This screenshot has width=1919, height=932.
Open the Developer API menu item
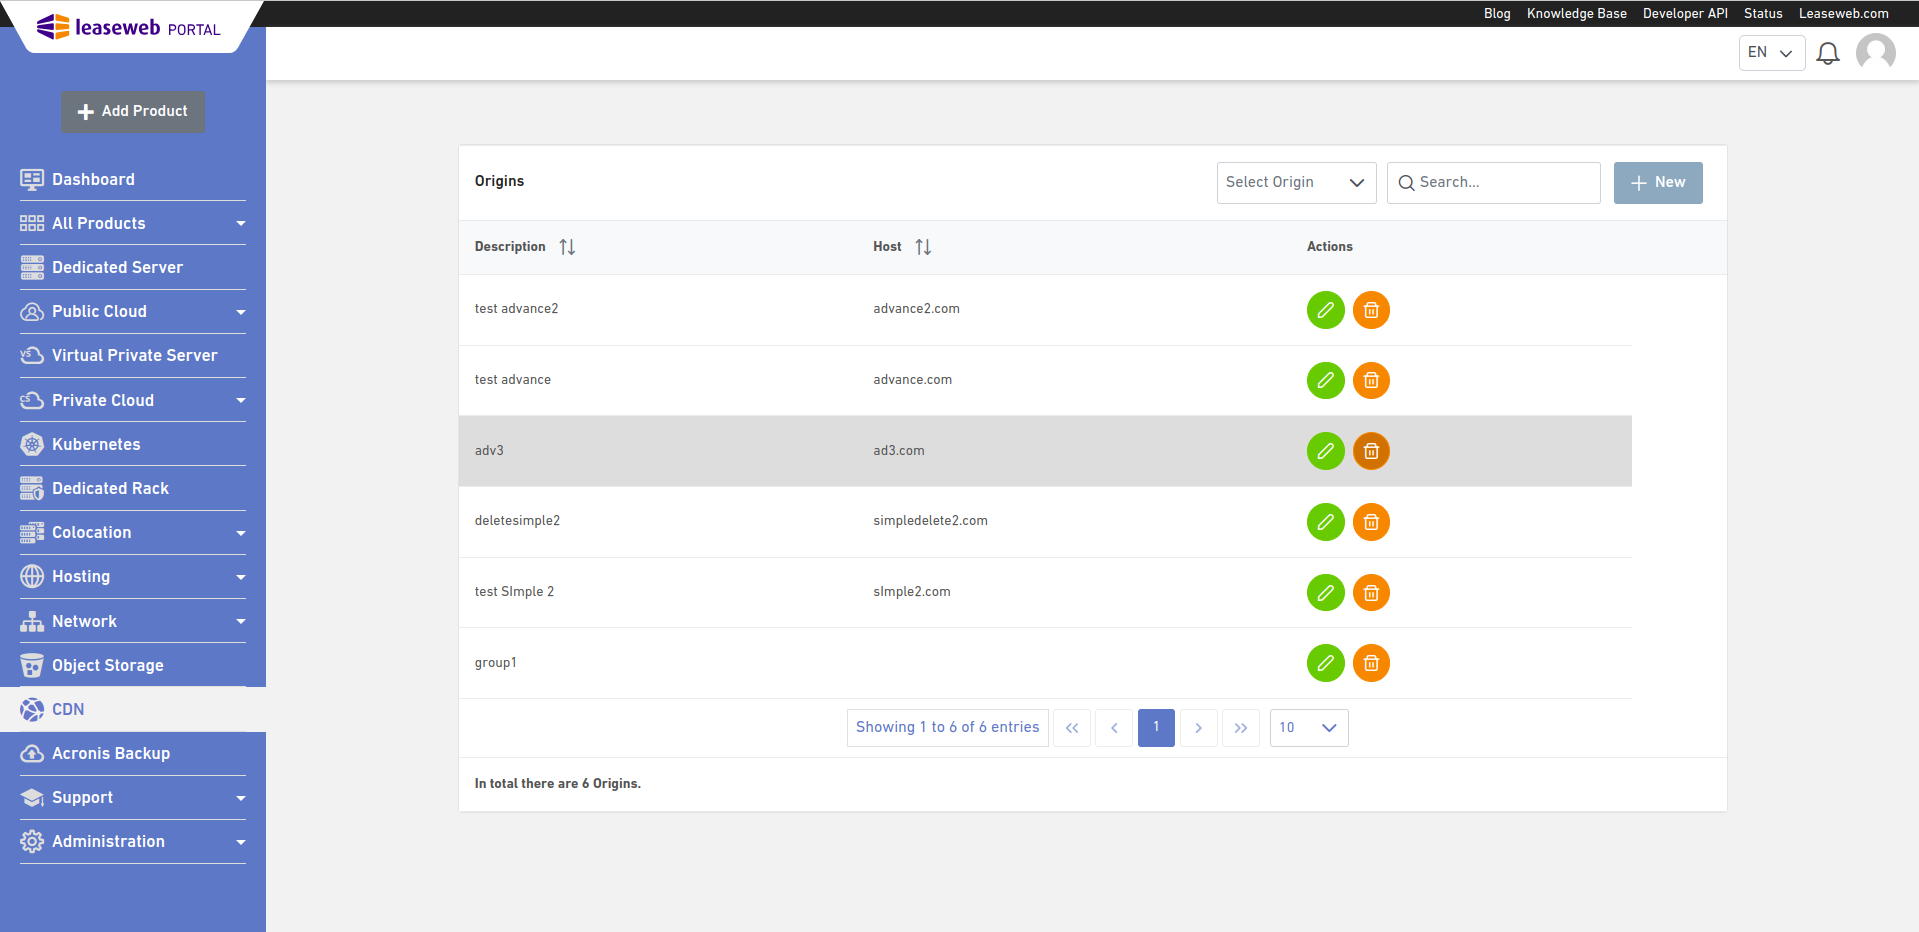point(1685,13)
